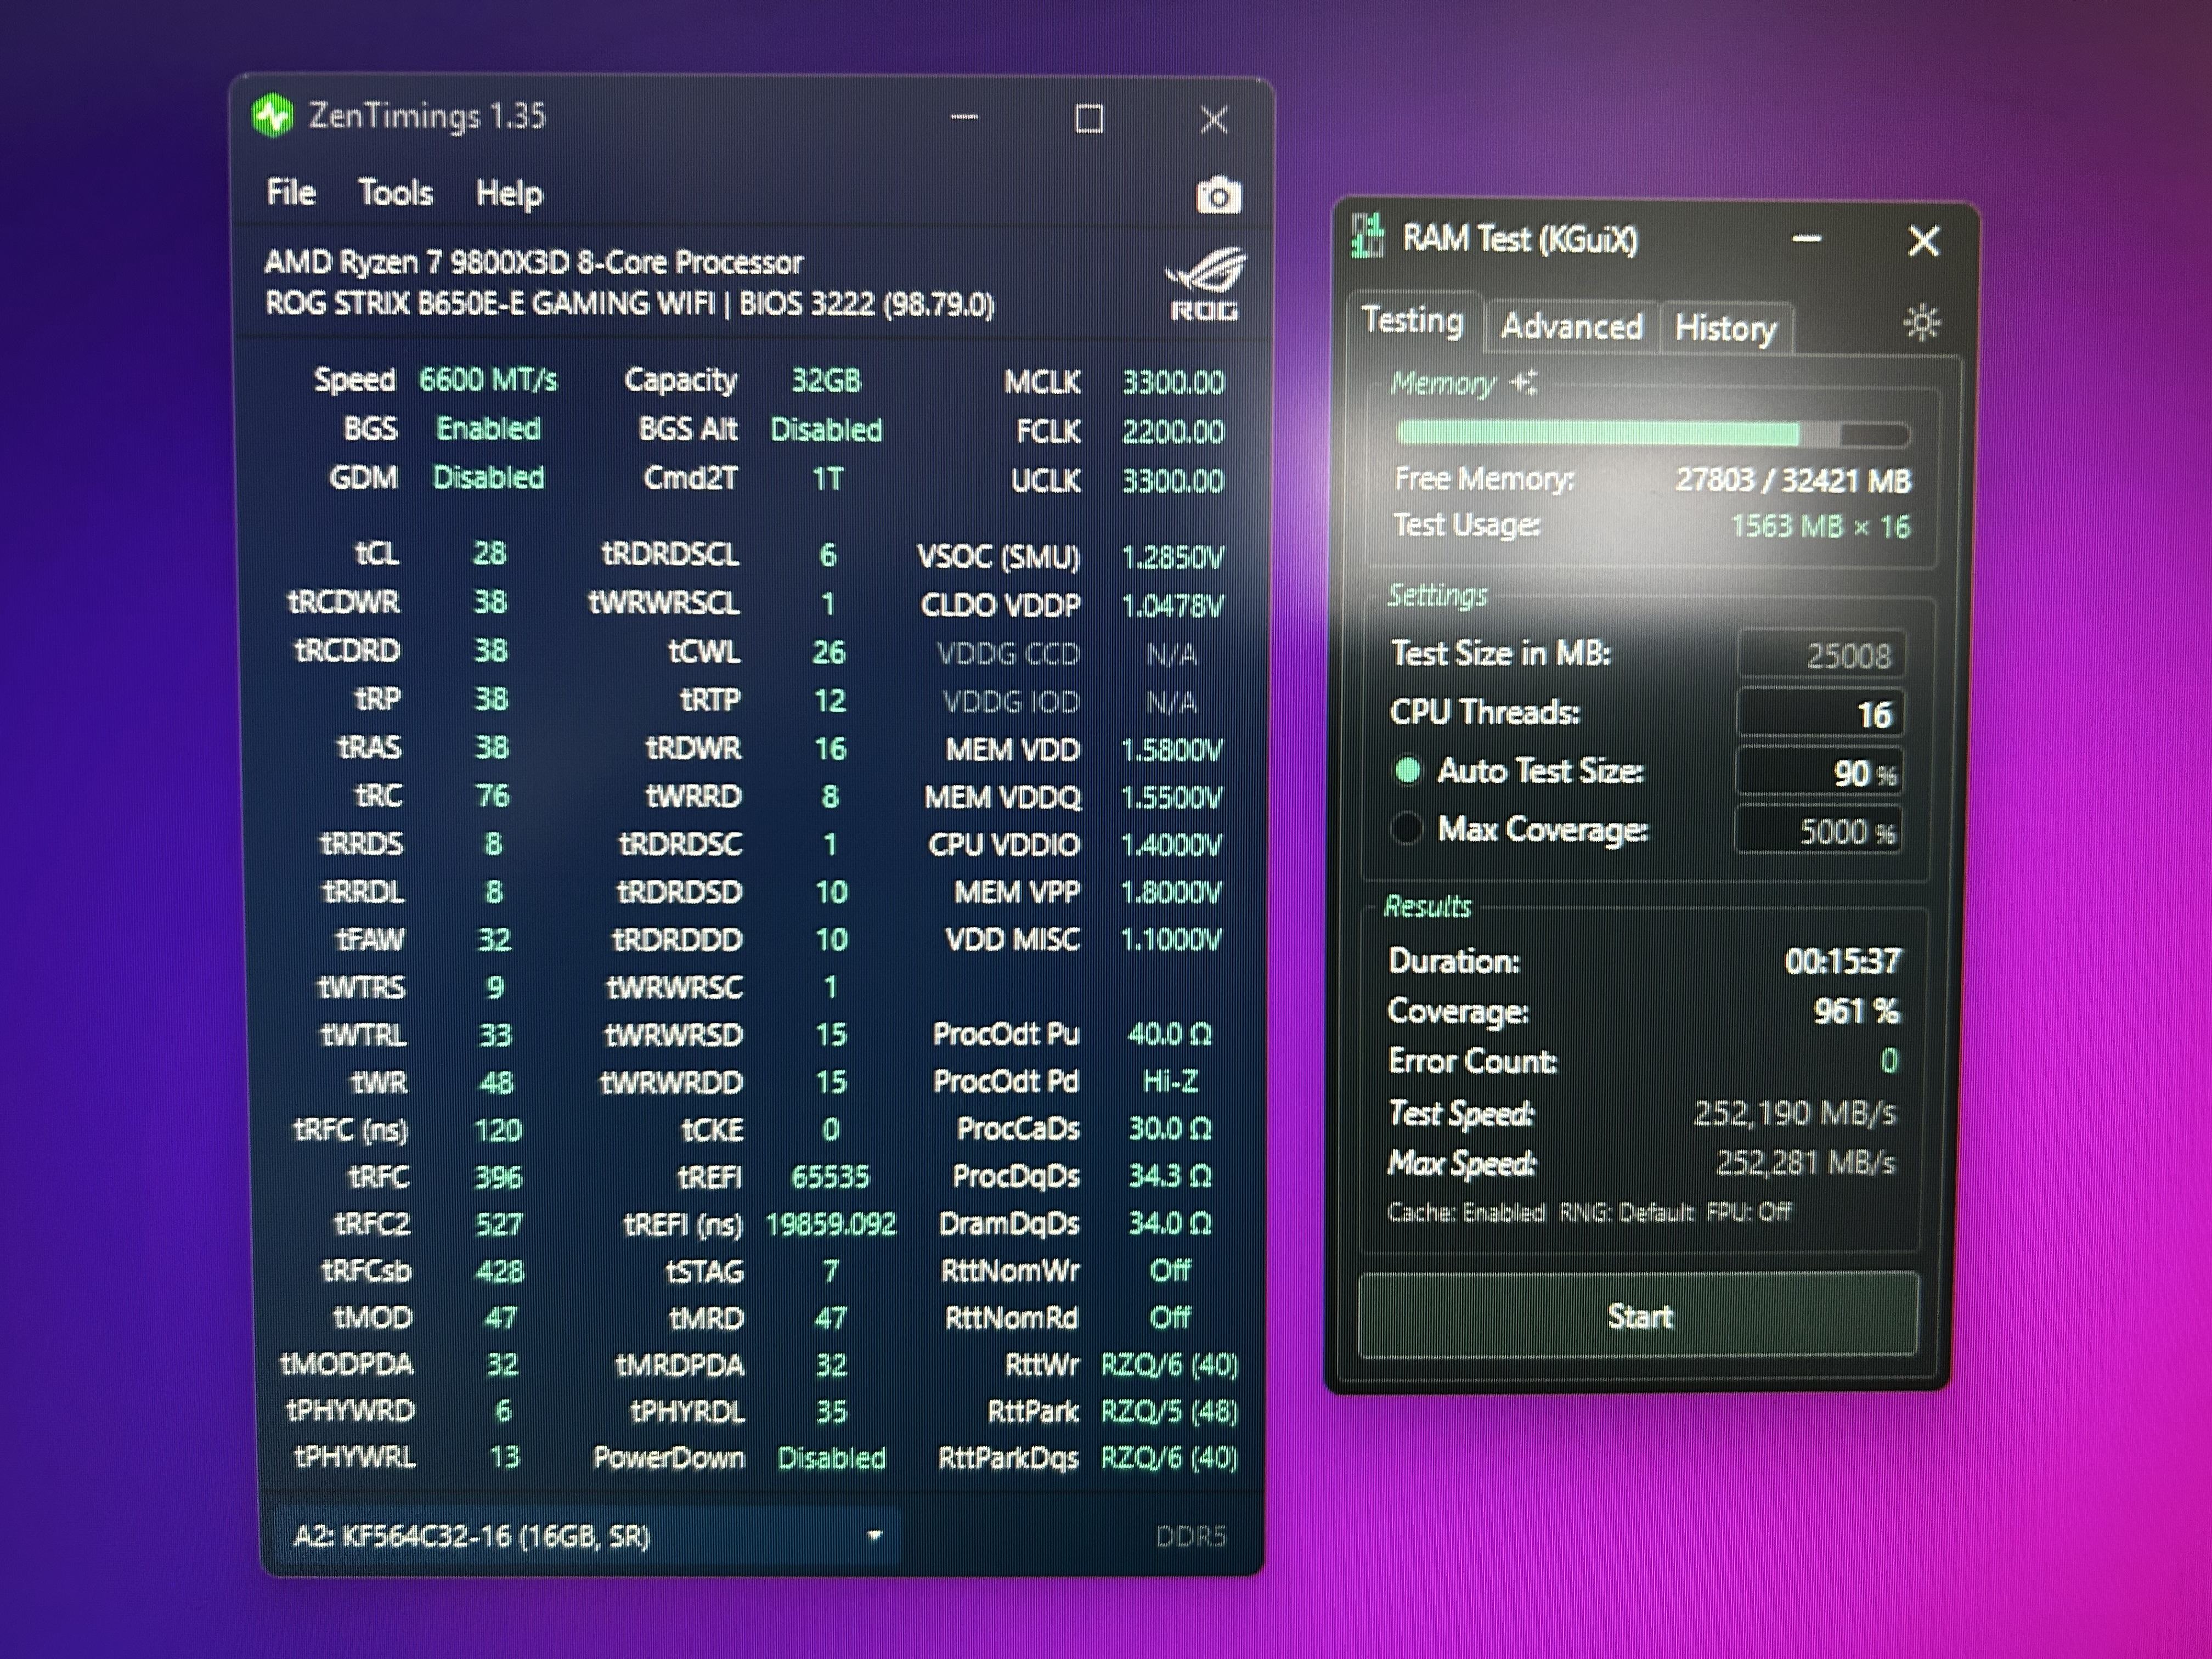Click the ZenTimings app logo icon
Image resolution: width=2212 pixels, height=1659 pixels.
(273, 116)
